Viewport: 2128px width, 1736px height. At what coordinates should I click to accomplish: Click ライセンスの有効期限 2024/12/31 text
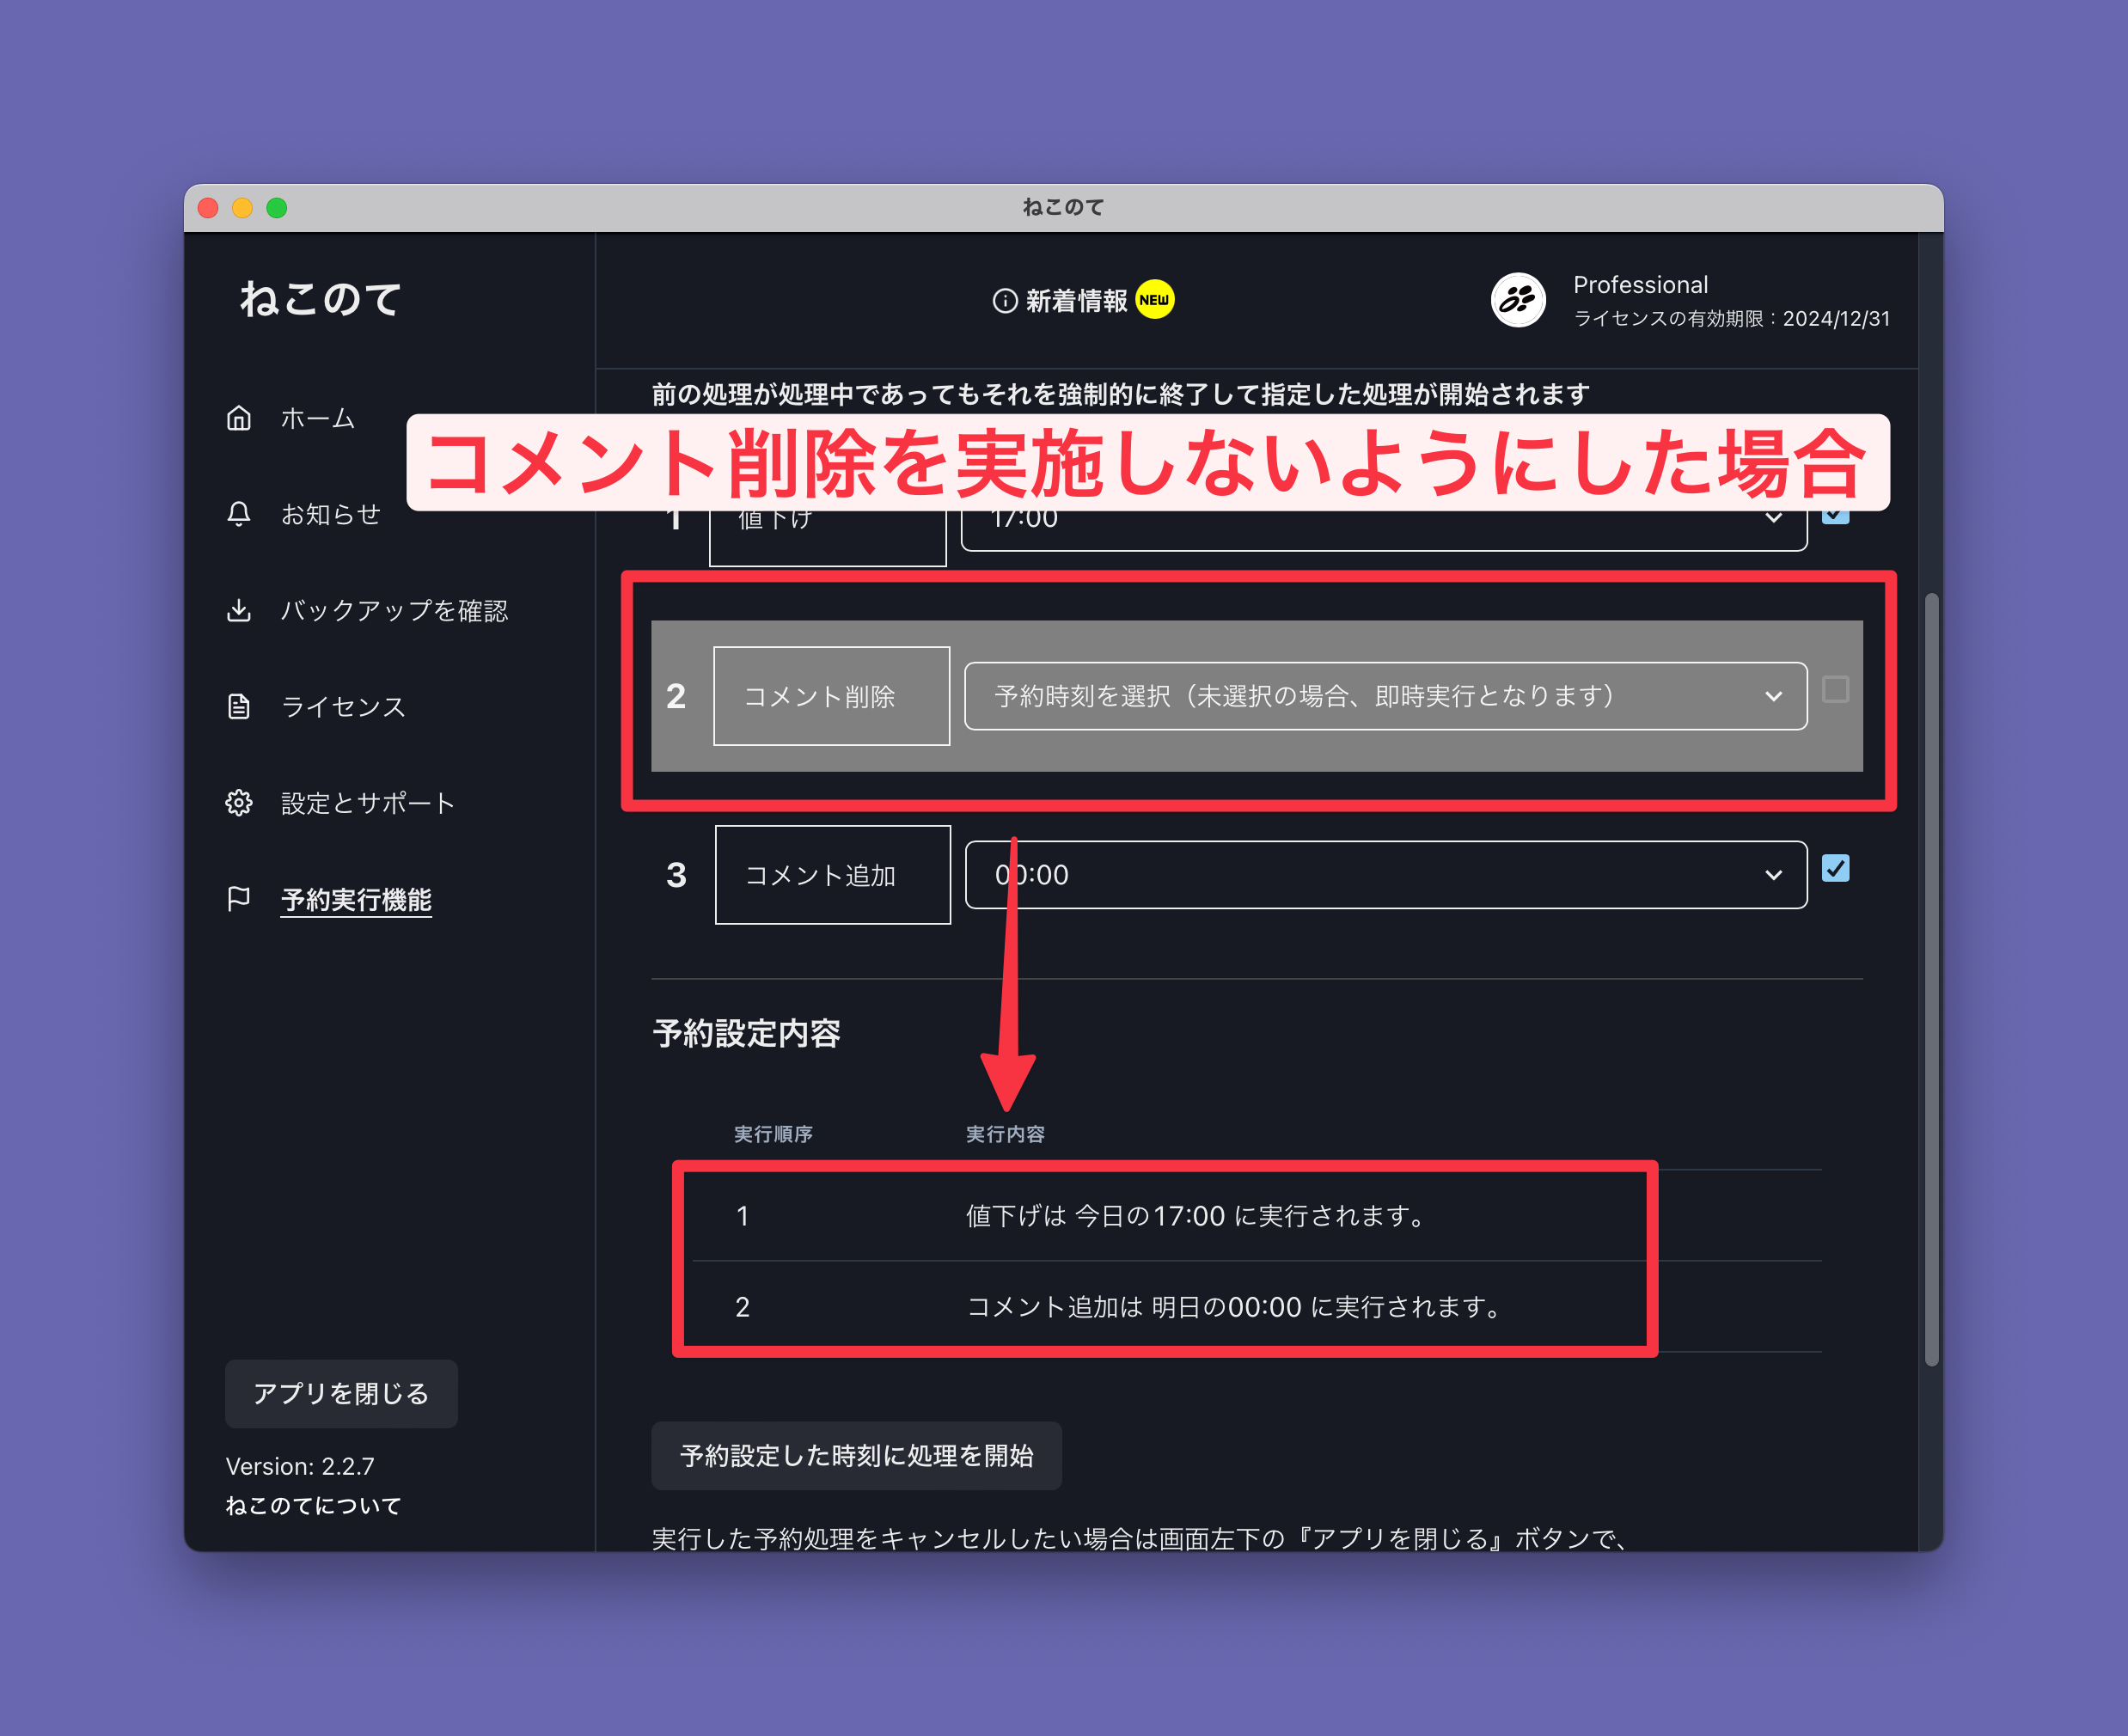[1731, 319]
